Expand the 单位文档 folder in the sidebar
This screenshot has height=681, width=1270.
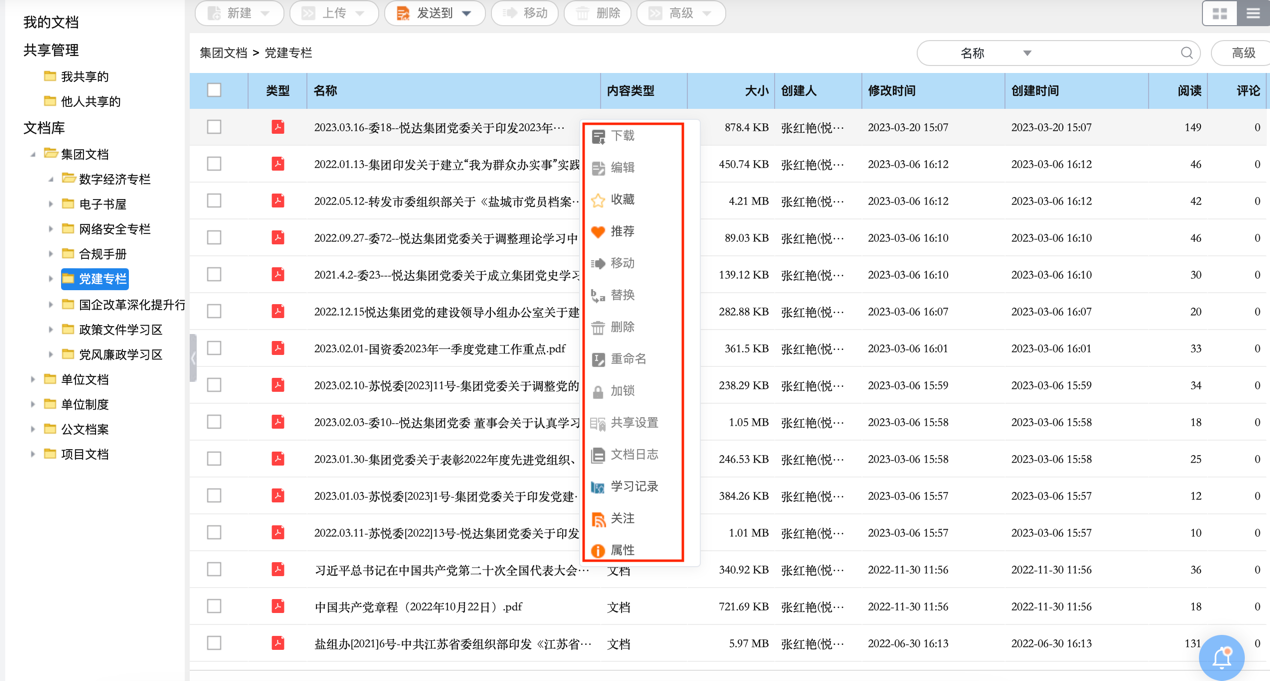(x=33, y=379)
